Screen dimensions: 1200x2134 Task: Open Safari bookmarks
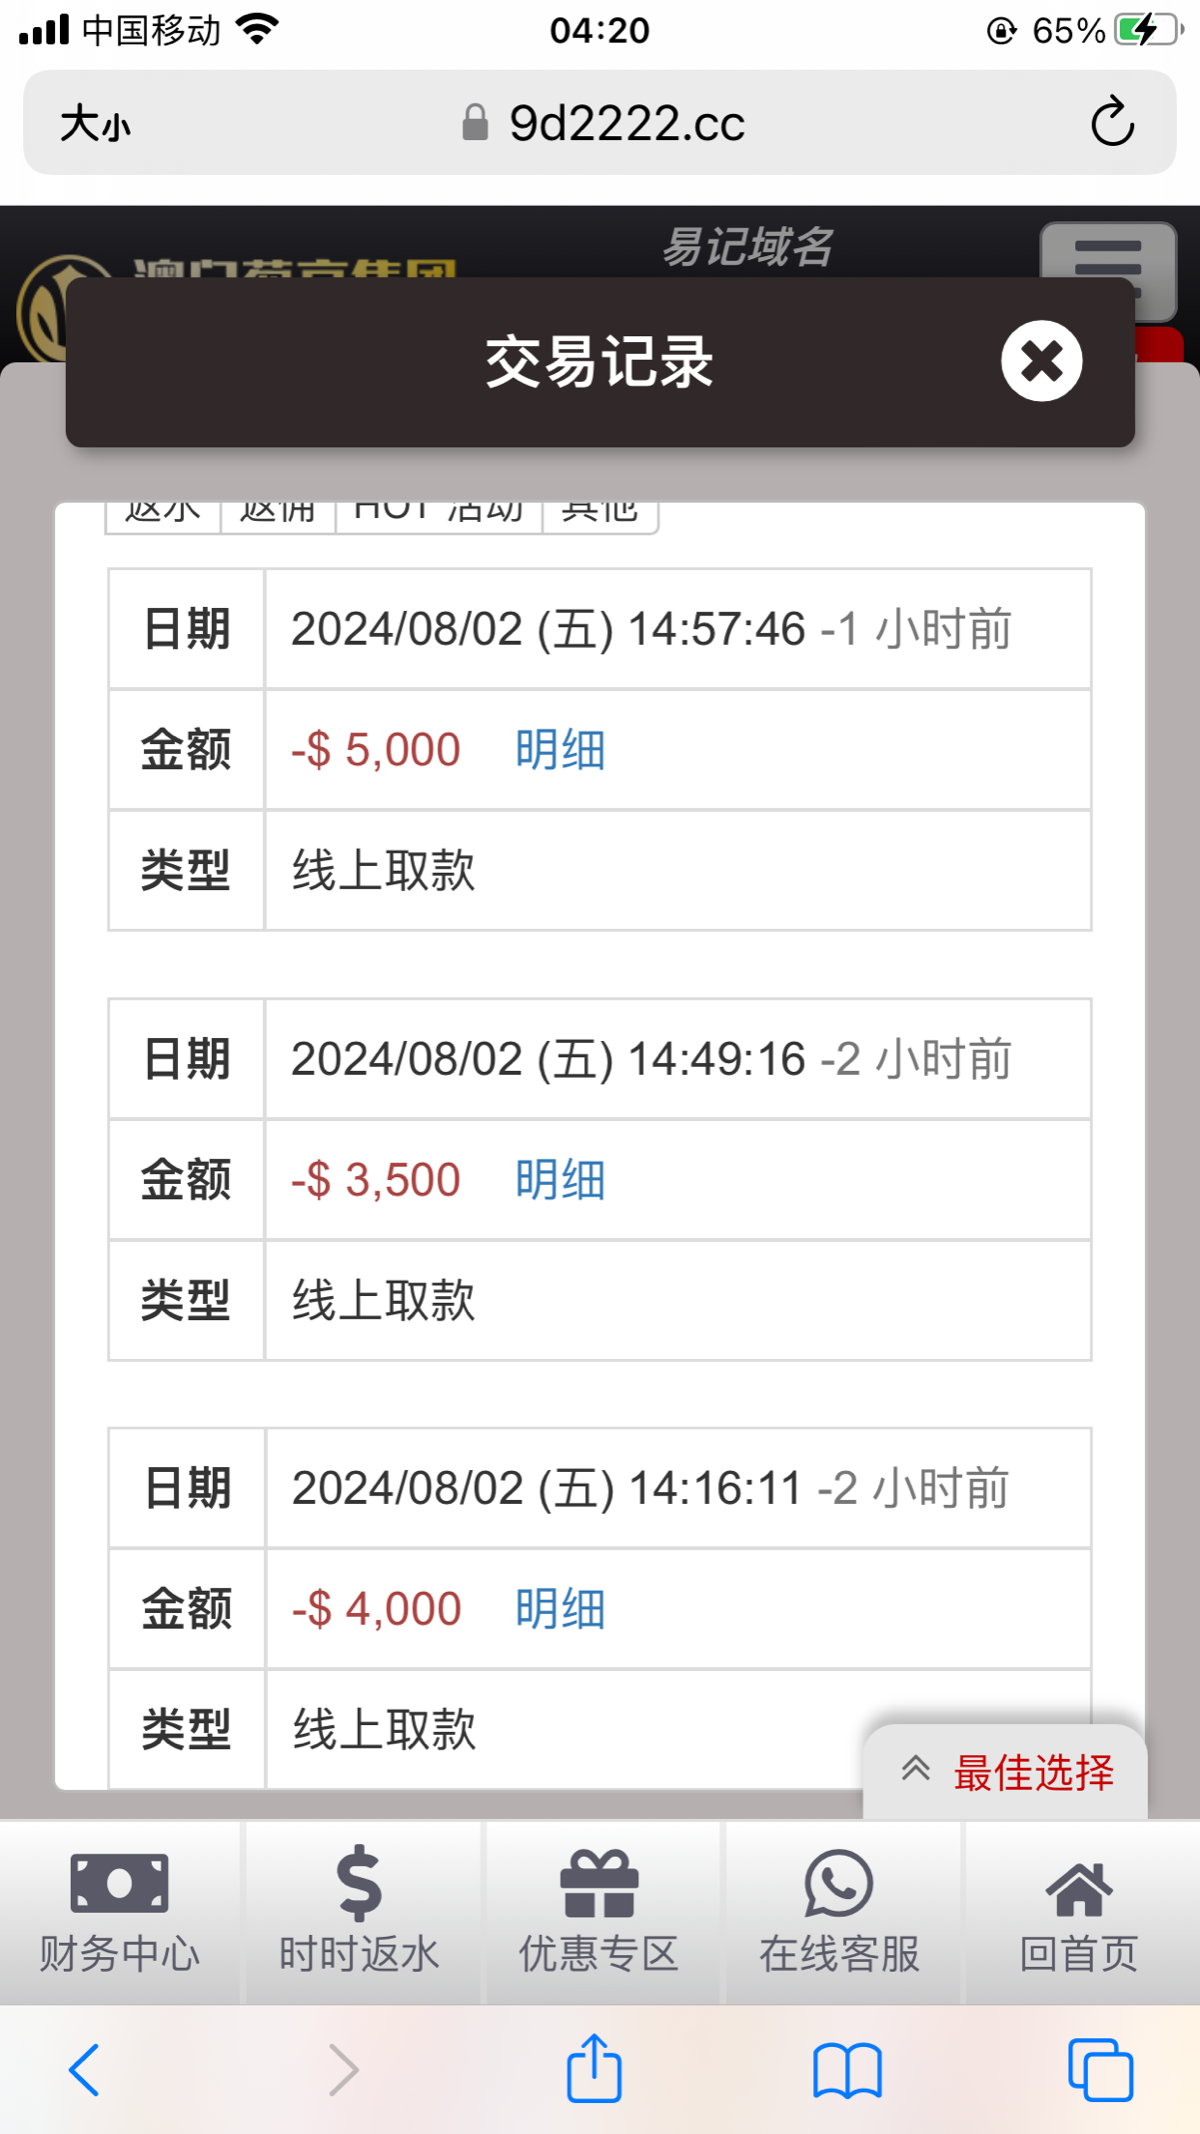847,2069
